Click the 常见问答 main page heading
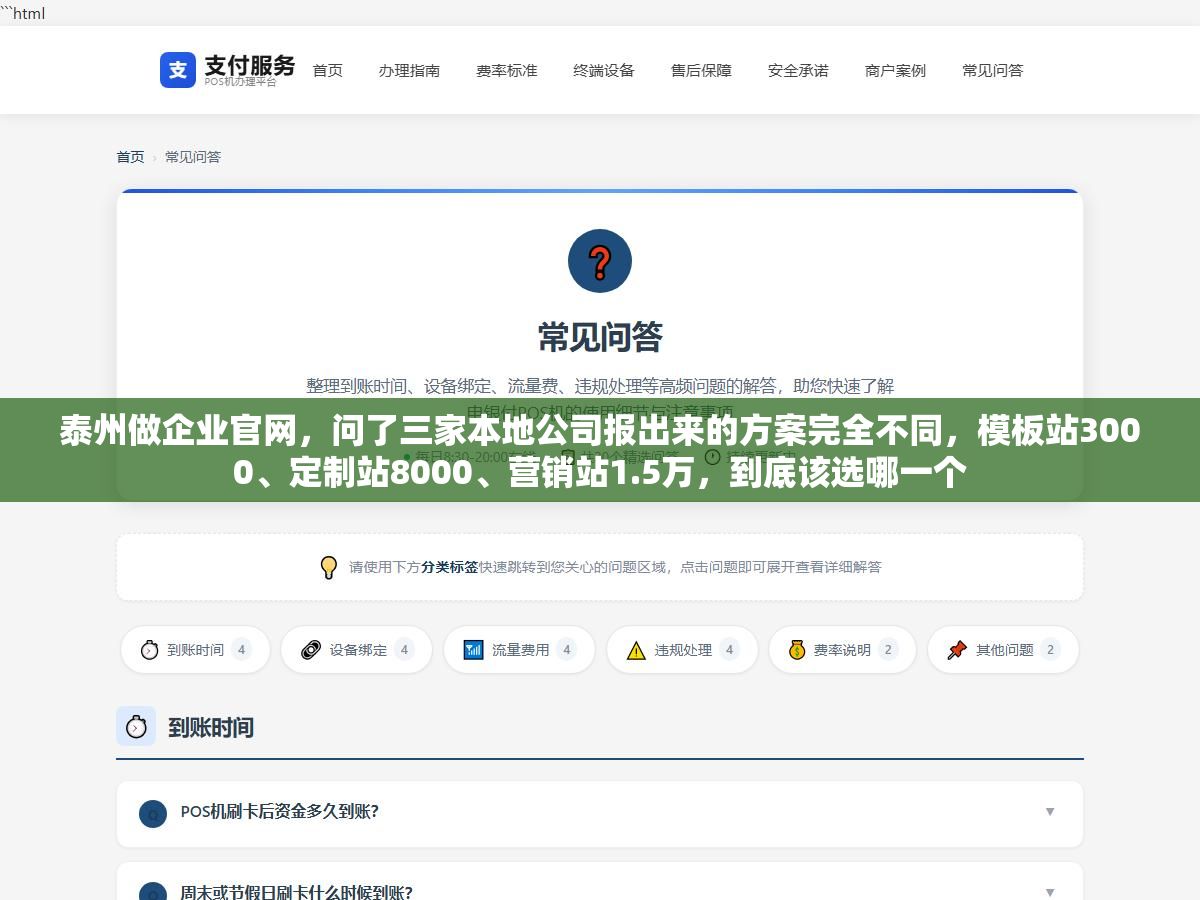1200x900 pixels. click(600, 337)
